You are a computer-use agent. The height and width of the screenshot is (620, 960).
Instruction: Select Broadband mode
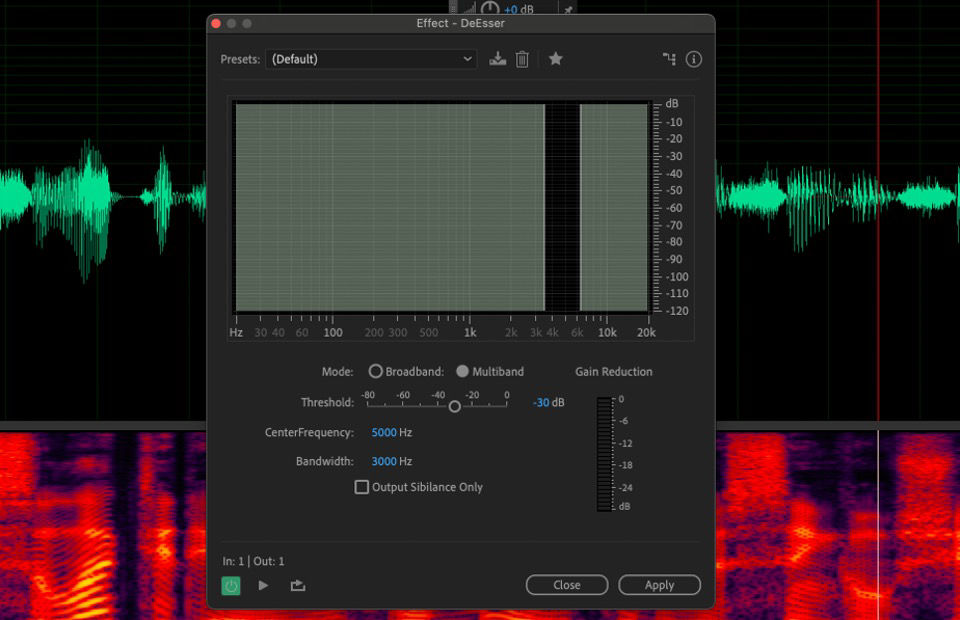(376, 371)
